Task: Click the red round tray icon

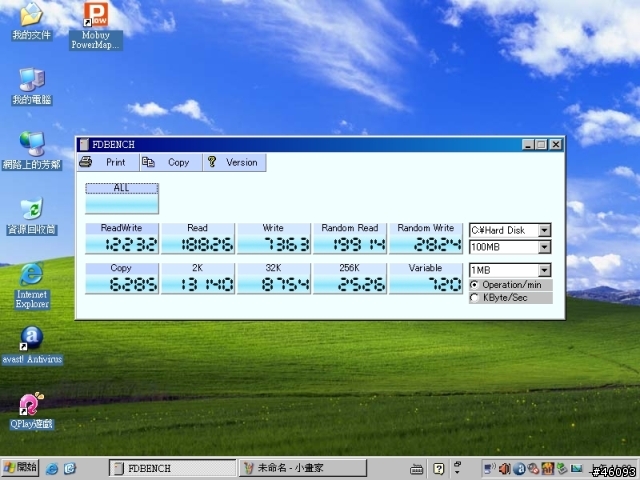Action: (533, 469)
